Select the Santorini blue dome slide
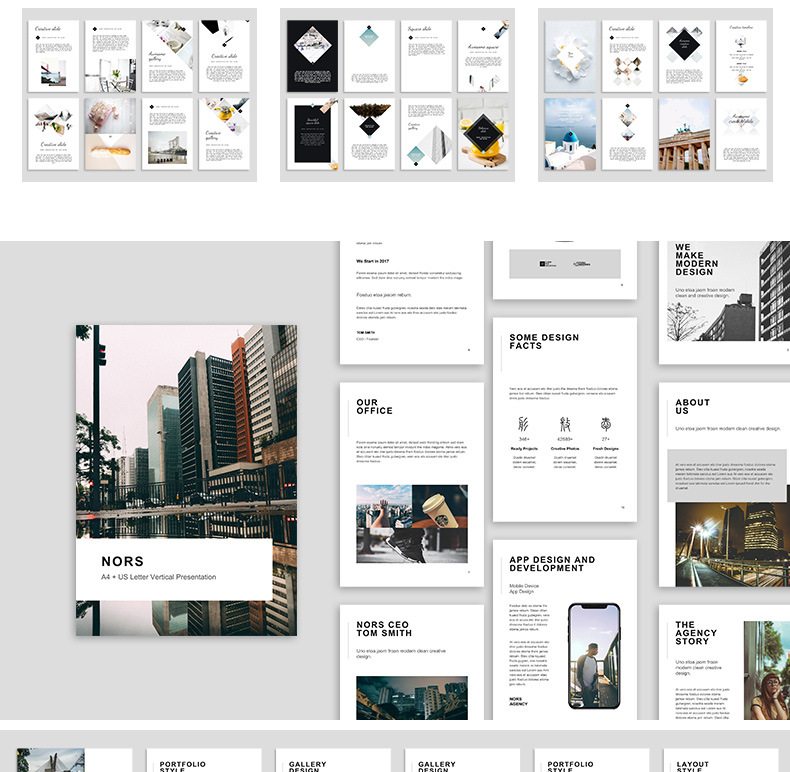 (x=570, y=134)
